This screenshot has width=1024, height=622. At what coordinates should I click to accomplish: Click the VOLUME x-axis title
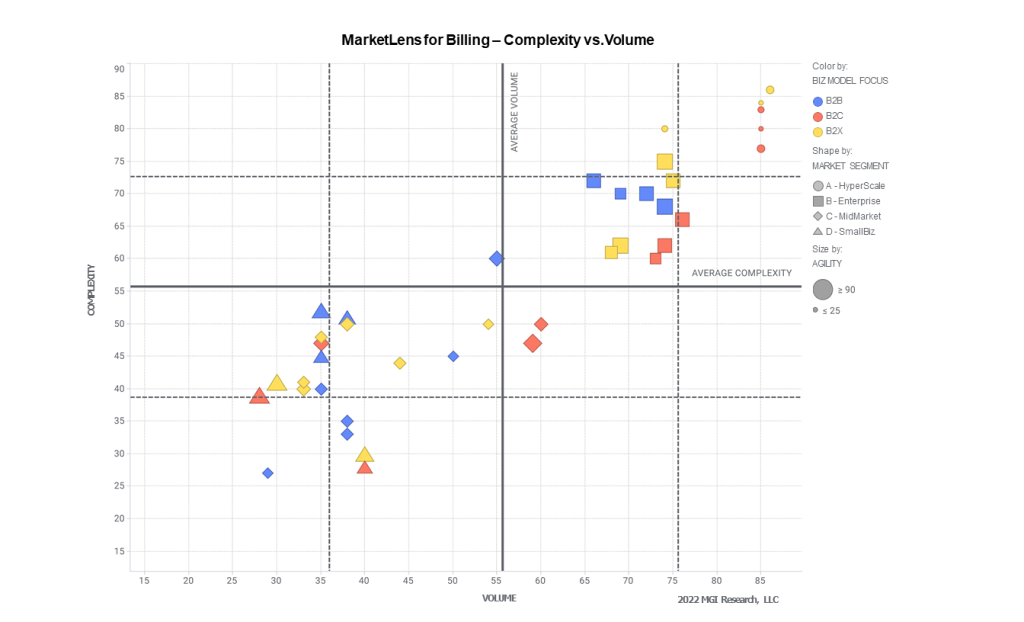pos(499,598)
